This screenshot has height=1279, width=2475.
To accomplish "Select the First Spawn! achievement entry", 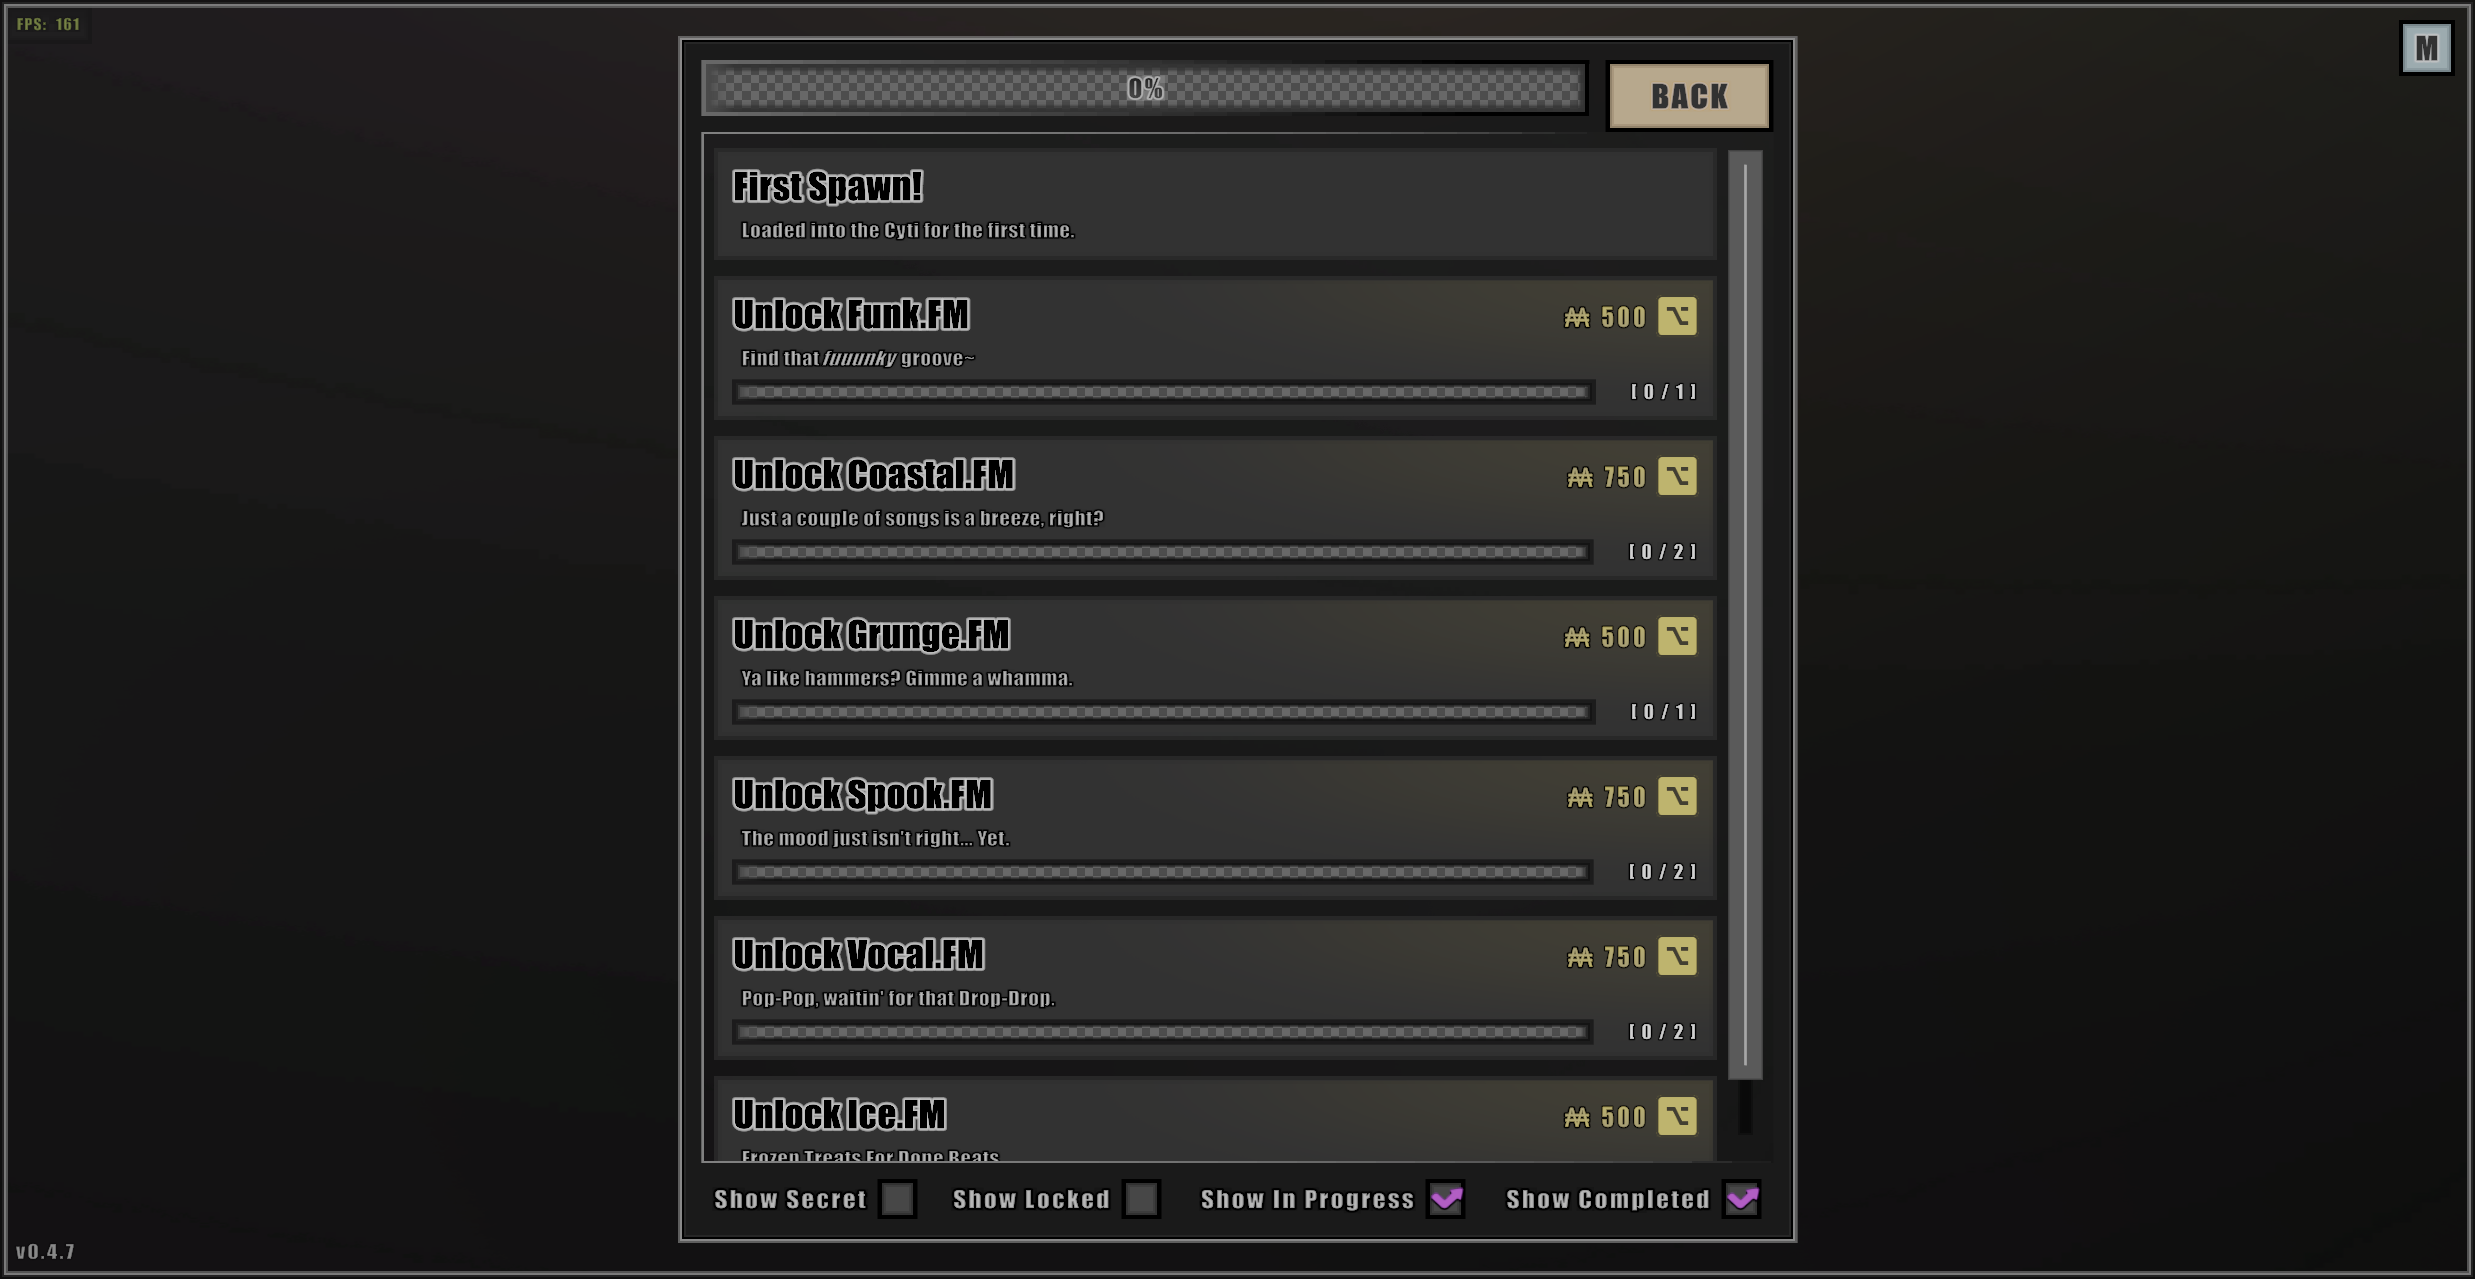I will 1215,204.
